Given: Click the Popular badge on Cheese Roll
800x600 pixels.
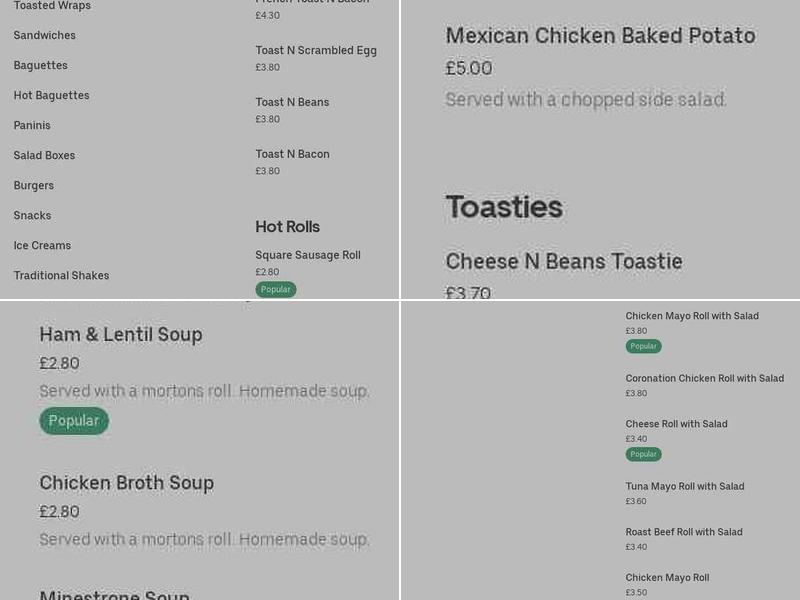Looking at the screenshot, I should [643, 454].
